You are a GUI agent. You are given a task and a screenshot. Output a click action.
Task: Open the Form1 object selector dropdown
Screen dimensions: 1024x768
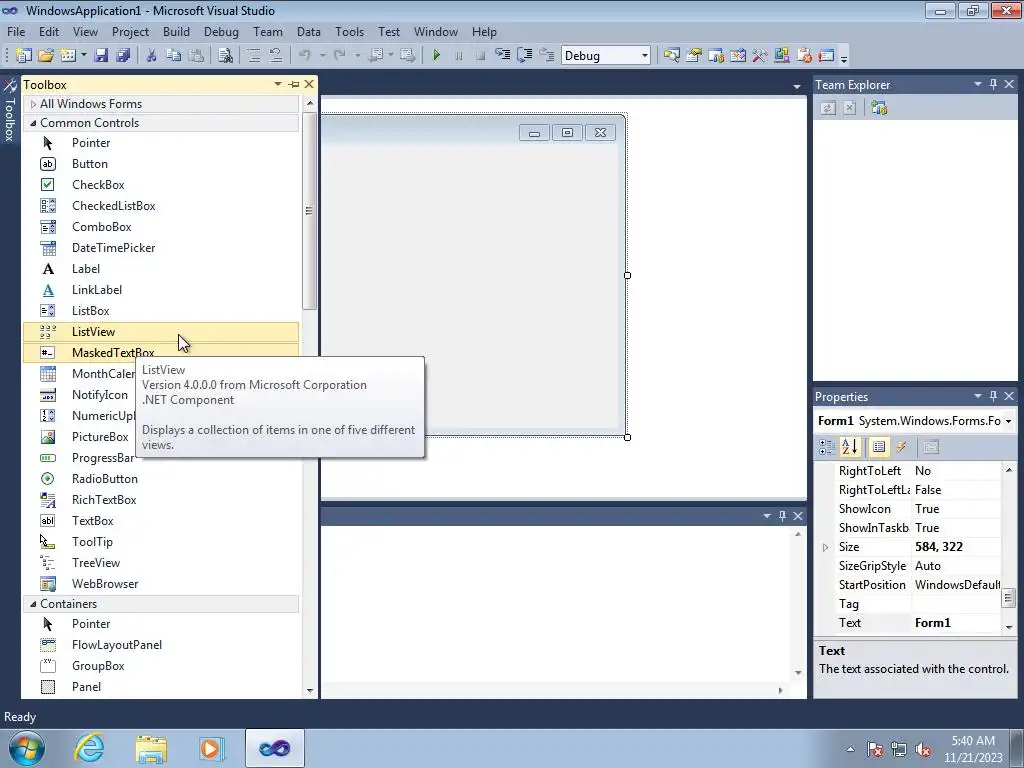pyautogui.click(x=1008, y=421)
